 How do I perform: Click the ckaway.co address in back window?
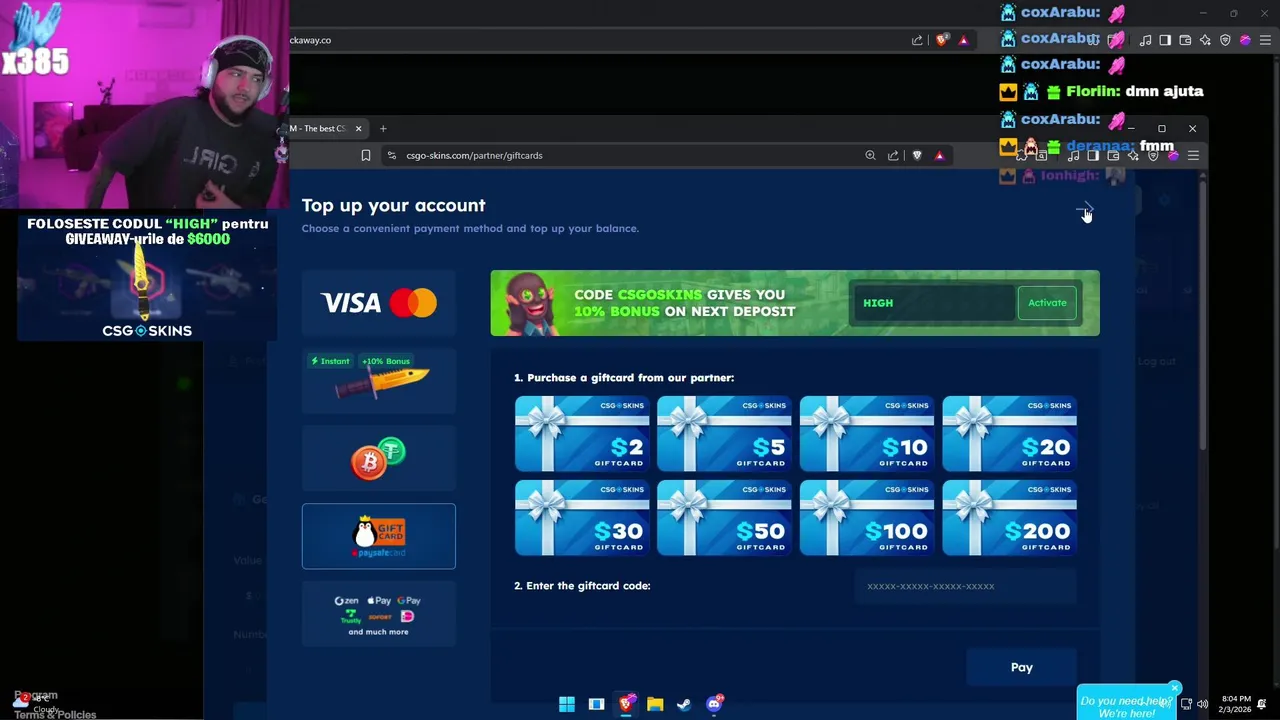tap(310, 40)
